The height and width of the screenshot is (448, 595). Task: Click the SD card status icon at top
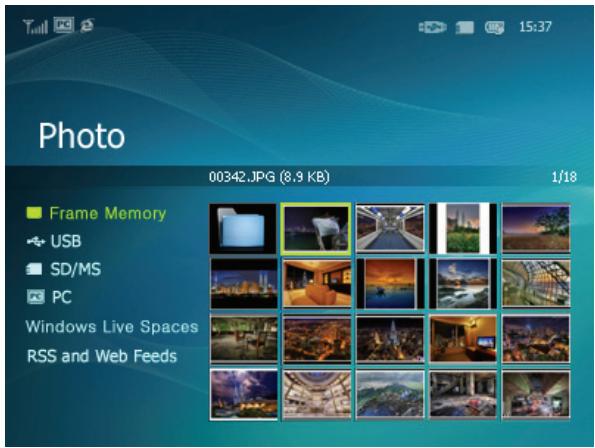click(x=465, y=27)
